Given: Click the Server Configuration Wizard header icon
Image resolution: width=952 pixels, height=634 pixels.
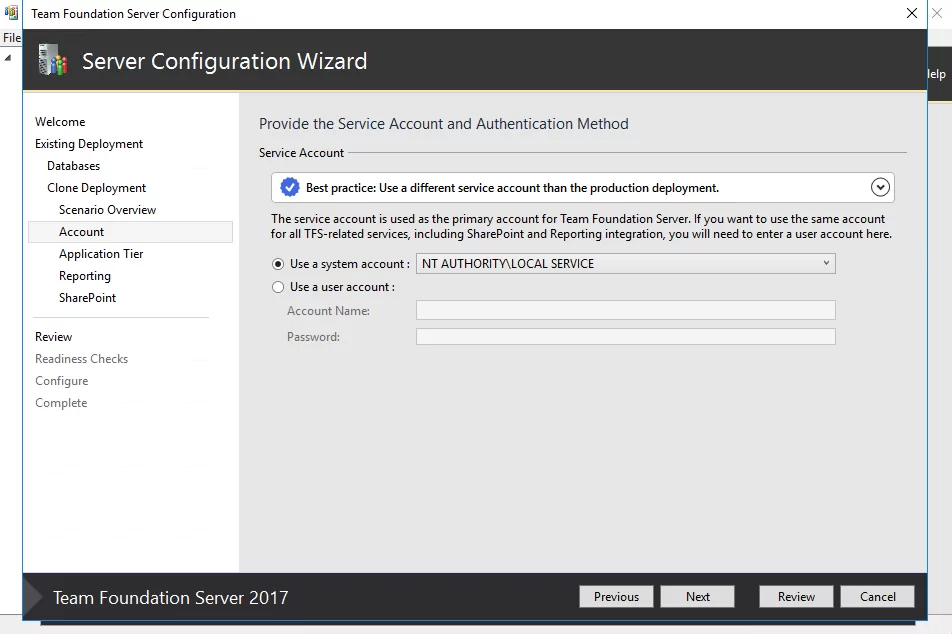Looking at the screenshot, I should [52, 61].
